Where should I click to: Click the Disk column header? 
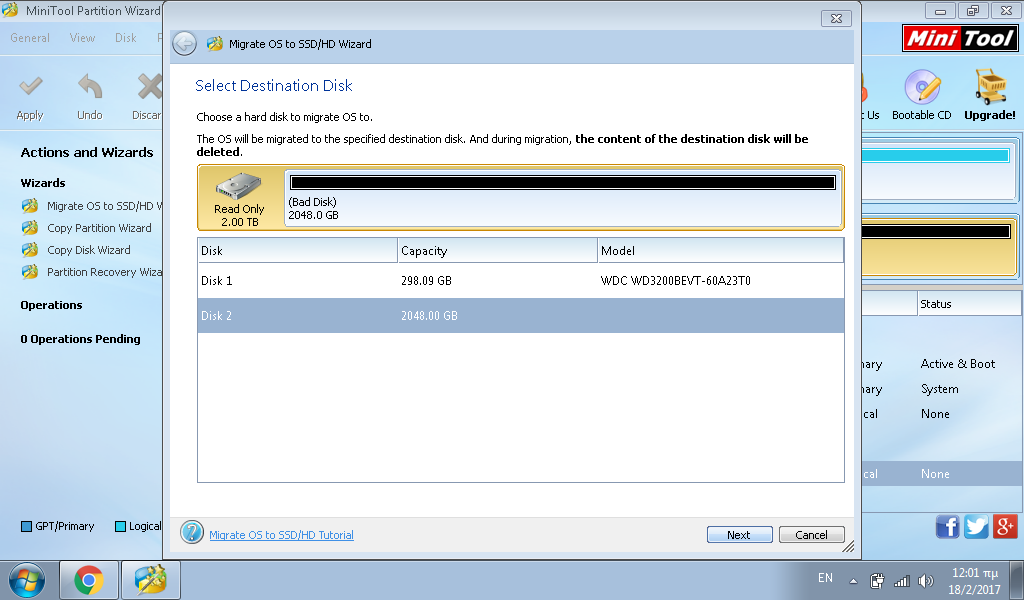[x=297, y=251]
